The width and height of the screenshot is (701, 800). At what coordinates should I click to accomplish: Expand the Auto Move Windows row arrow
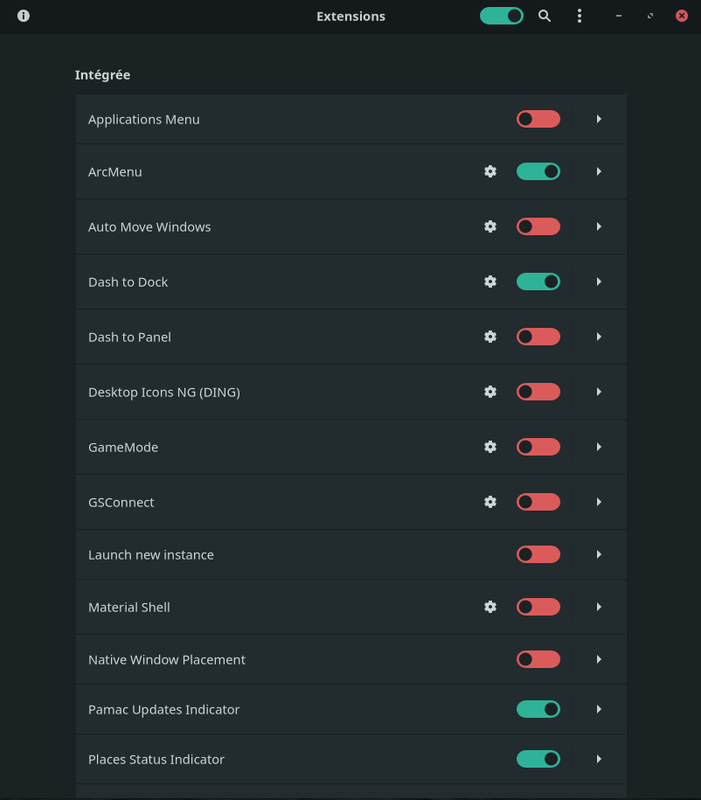(599, 227)
